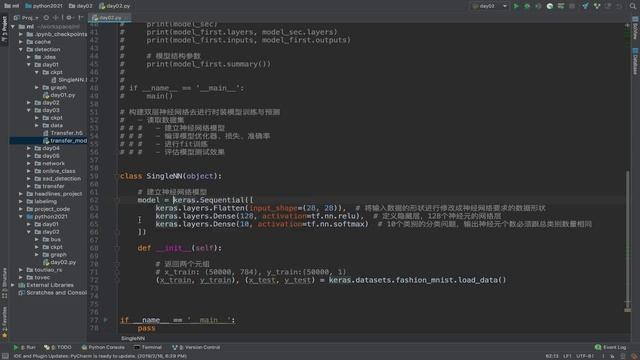The image size is (640, 360).
Task: Collapse the day01 folder under detection
Action: pos(29,64)
